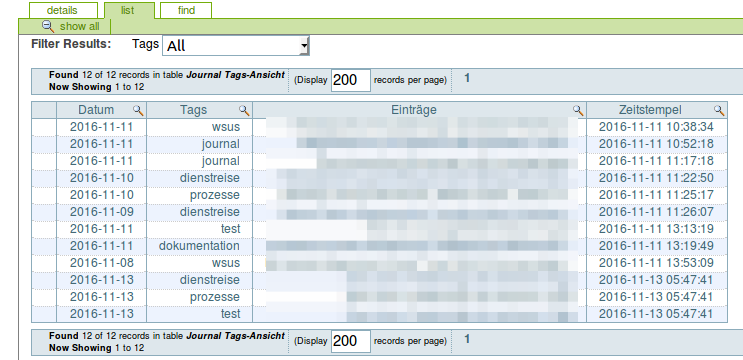Sort by the Zeitstempel column header
The height and width of the screenshot is (360, 743).
(x=650, y=110)
